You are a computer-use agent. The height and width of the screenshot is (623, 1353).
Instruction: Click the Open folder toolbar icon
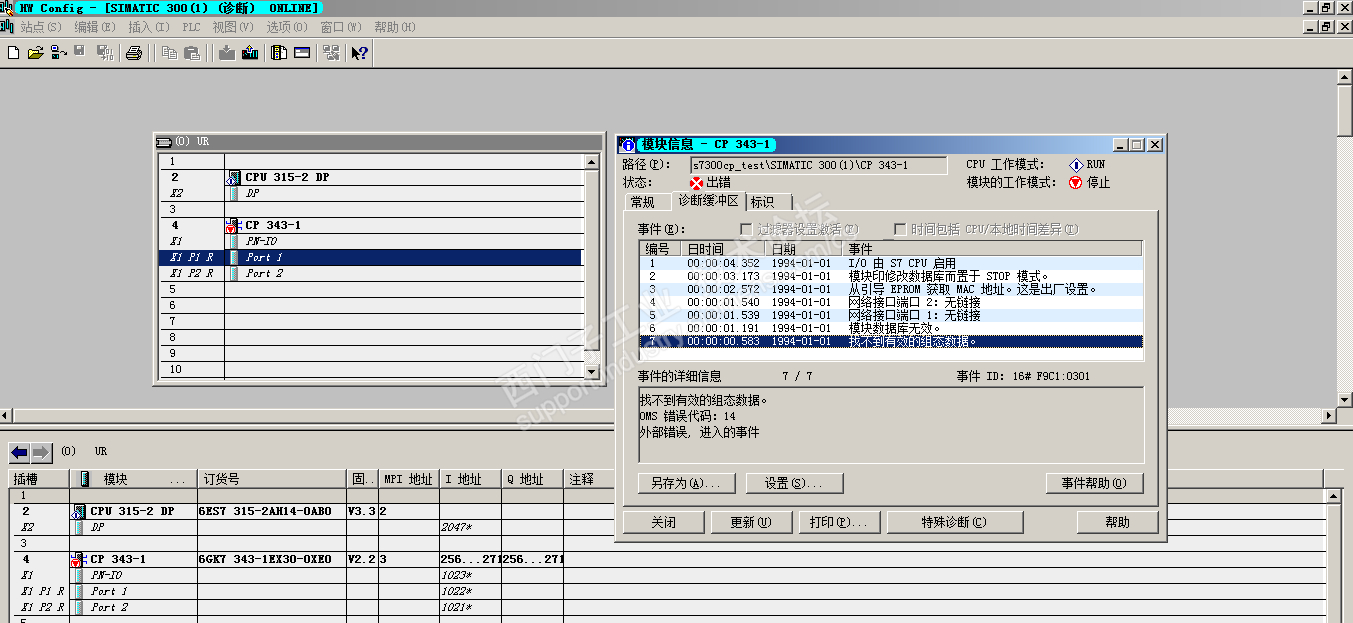(35, 53)
